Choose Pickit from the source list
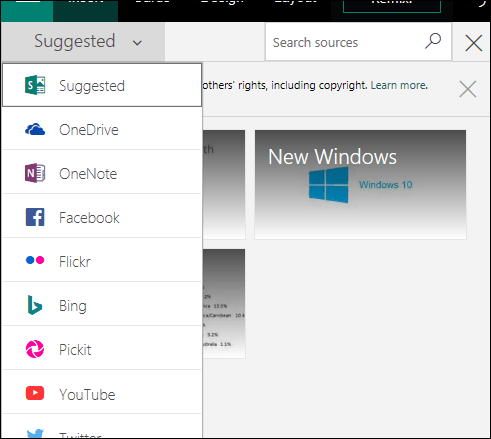The image size is (491, 439). pos(102,349)
